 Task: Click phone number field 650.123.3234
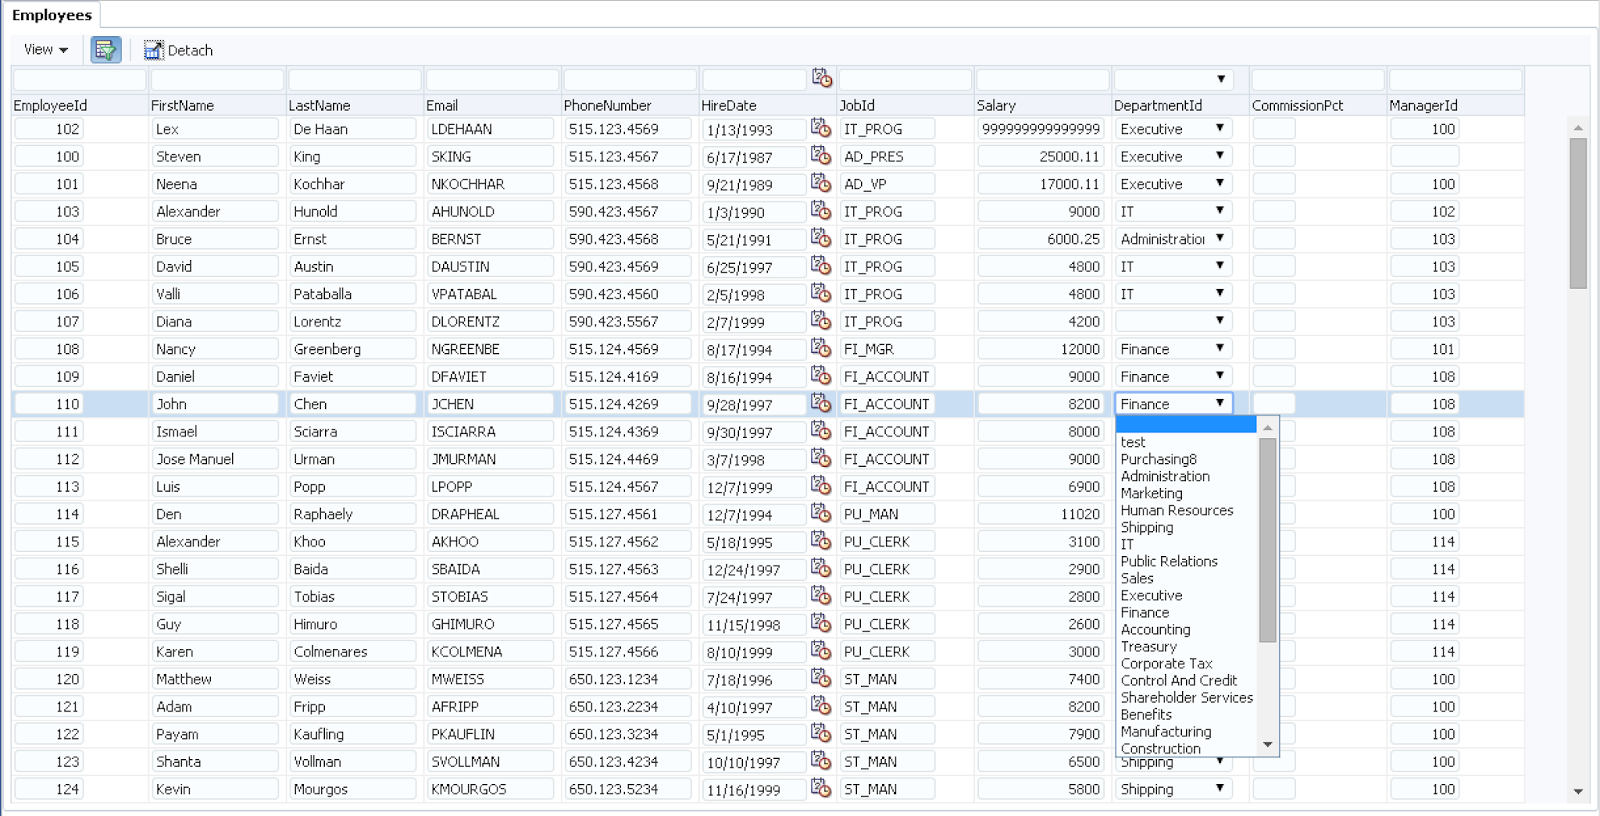pos(627,734)
